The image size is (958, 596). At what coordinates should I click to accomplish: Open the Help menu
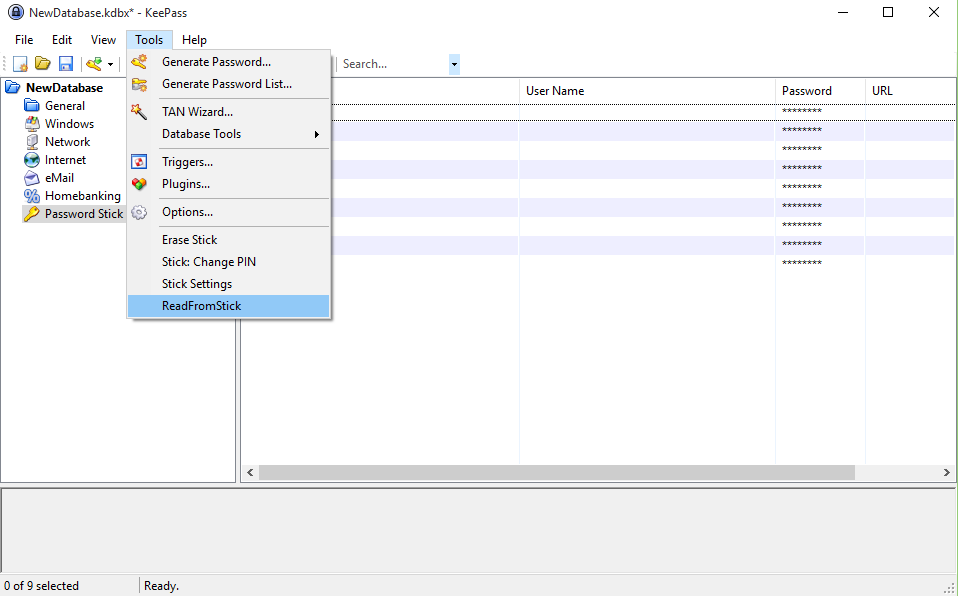point(194,40)
